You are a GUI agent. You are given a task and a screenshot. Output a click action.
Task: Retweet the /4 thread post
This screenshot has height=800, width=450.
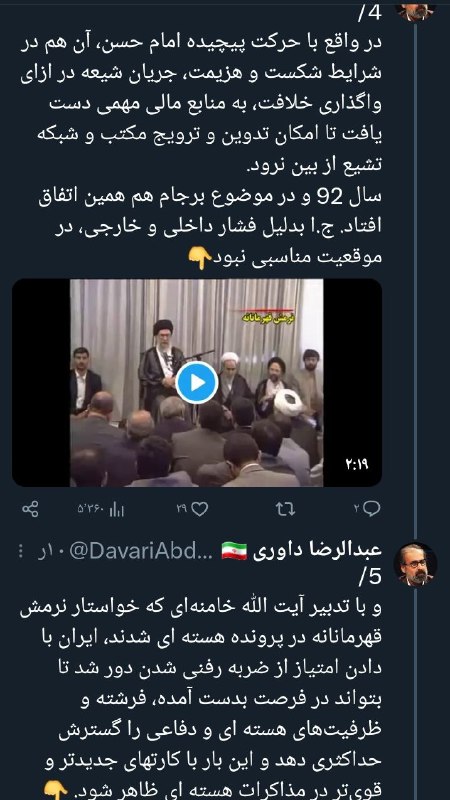coord(286,509)
